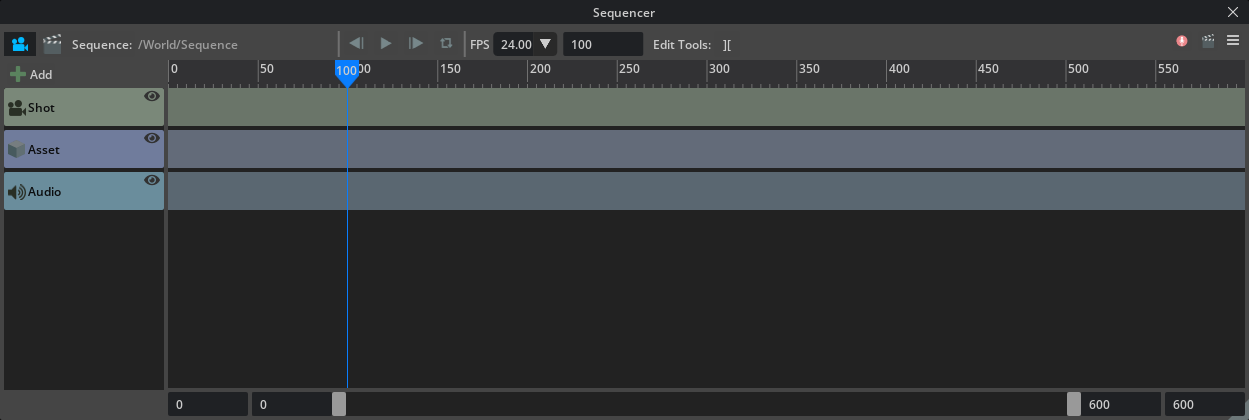Click the Shot track timeline lane
Viewport: 1249px width, 420px height.
[706, 107]
